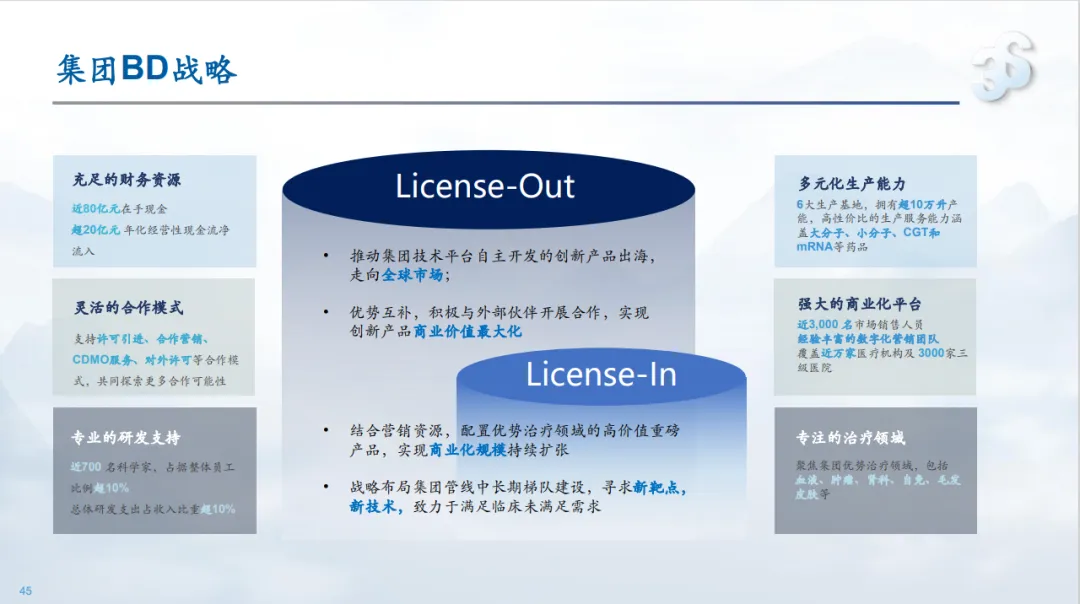This screenshot has height=604, width=1080.
Task: Click the highlighted 商业价值最大化 text
Action: point(467,331)
